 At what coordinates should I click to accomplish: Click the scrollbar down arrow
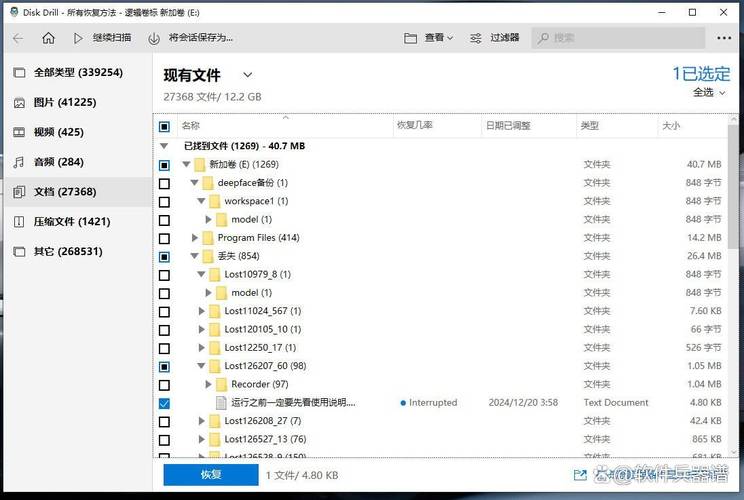click(x=734, y=452)
